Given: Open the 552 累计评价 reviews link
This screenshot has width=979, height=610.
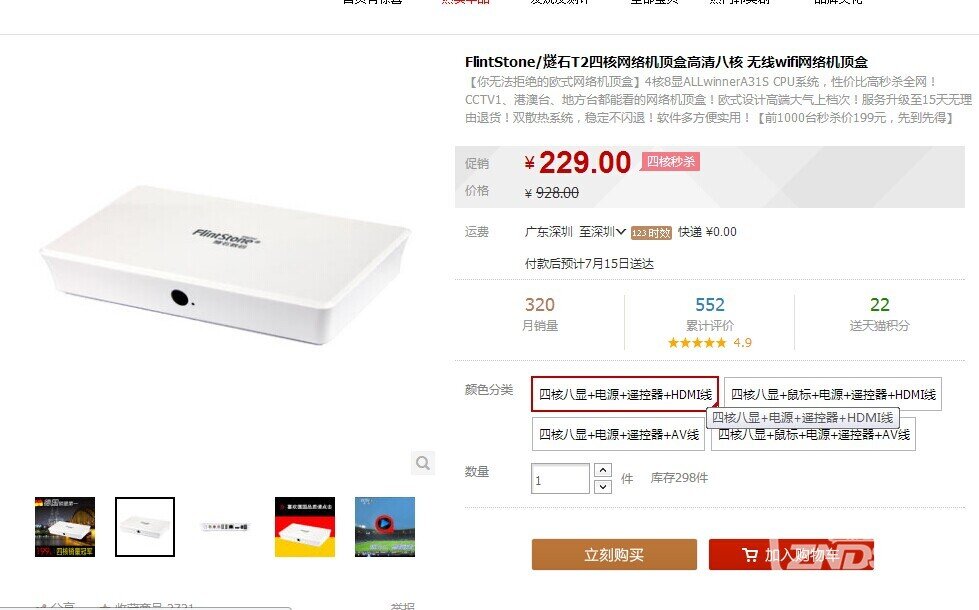Looking at the screenshot, I should (x=710, y=314).
